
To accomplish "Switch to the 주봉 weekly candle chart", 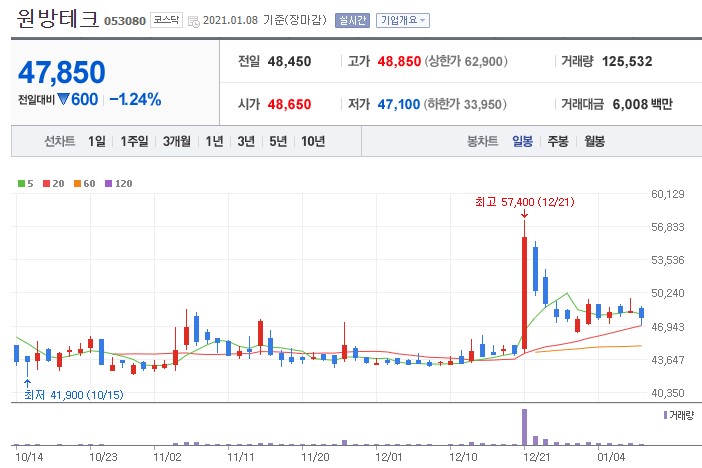I will coord(558,142).
